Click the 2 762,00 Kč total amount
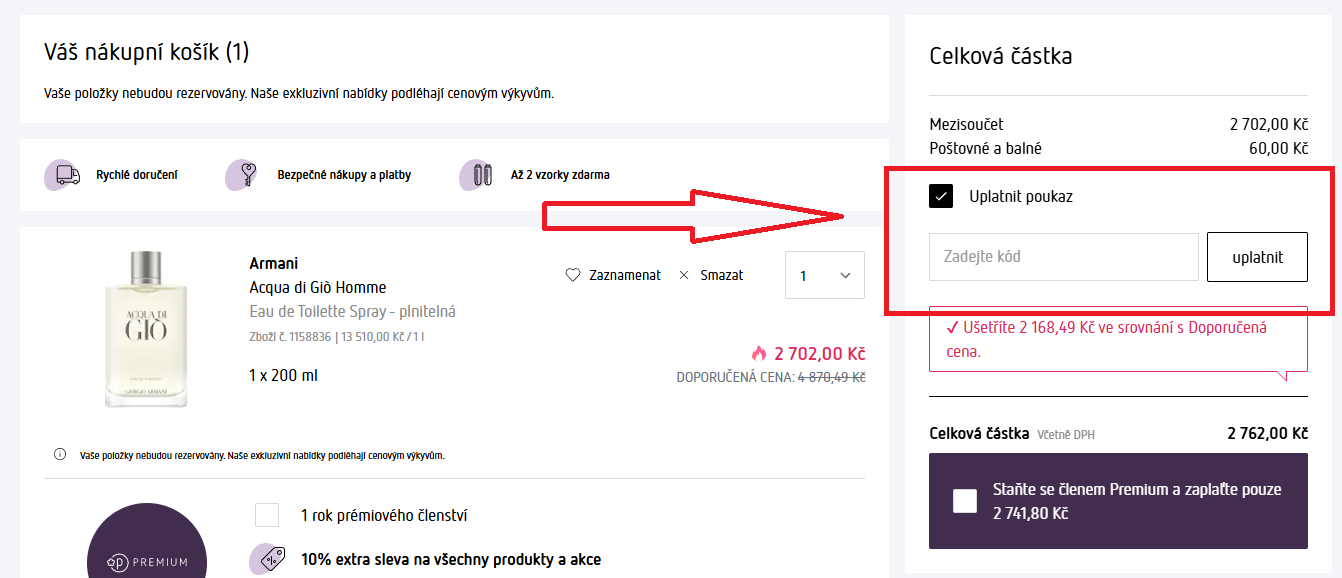 pos(1267,434)
